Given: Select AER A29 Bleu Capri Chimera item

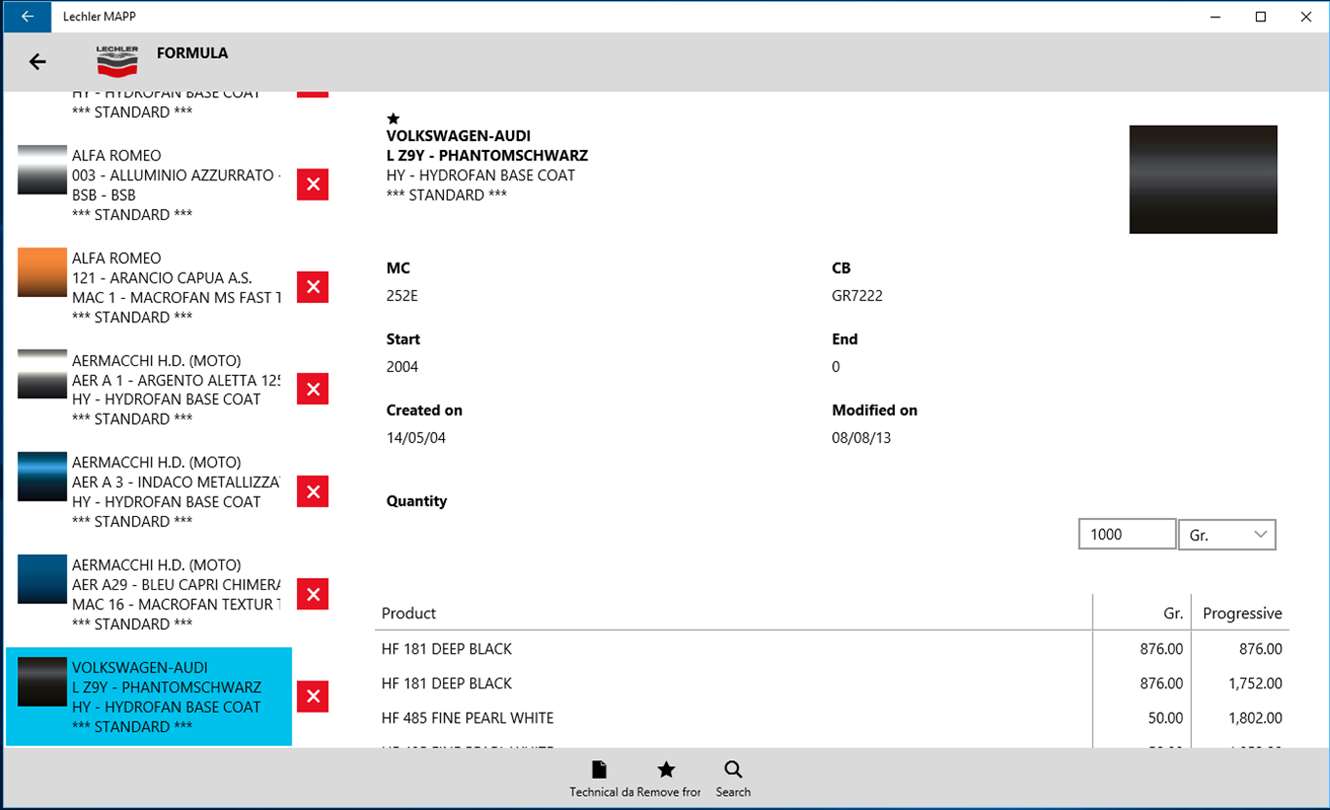Looking at the screenshot, I should click(149, 594).
